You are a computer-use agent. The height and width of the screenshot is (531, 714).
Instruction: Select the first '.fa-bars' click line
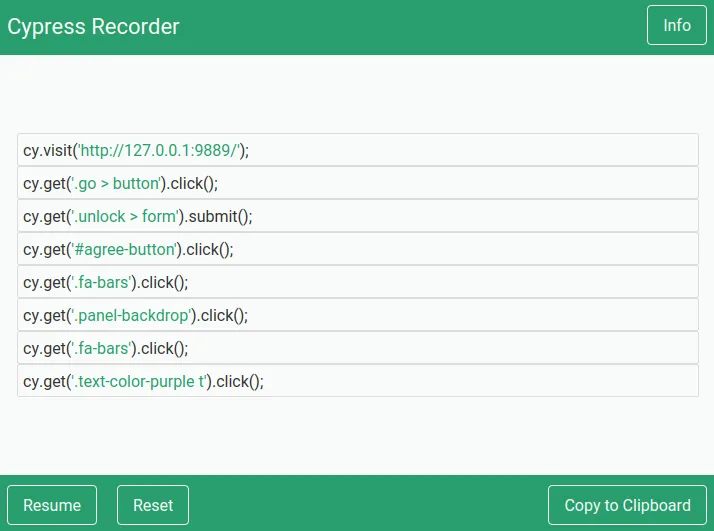pyautogui.click(x=450, y=282)
